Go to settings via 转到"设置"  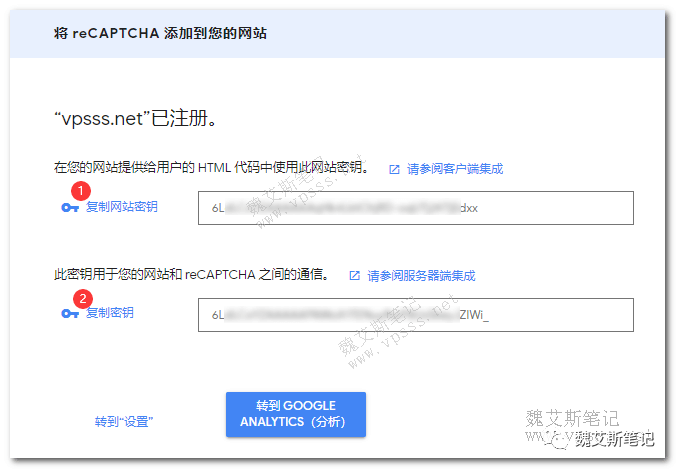coord(124,421)
